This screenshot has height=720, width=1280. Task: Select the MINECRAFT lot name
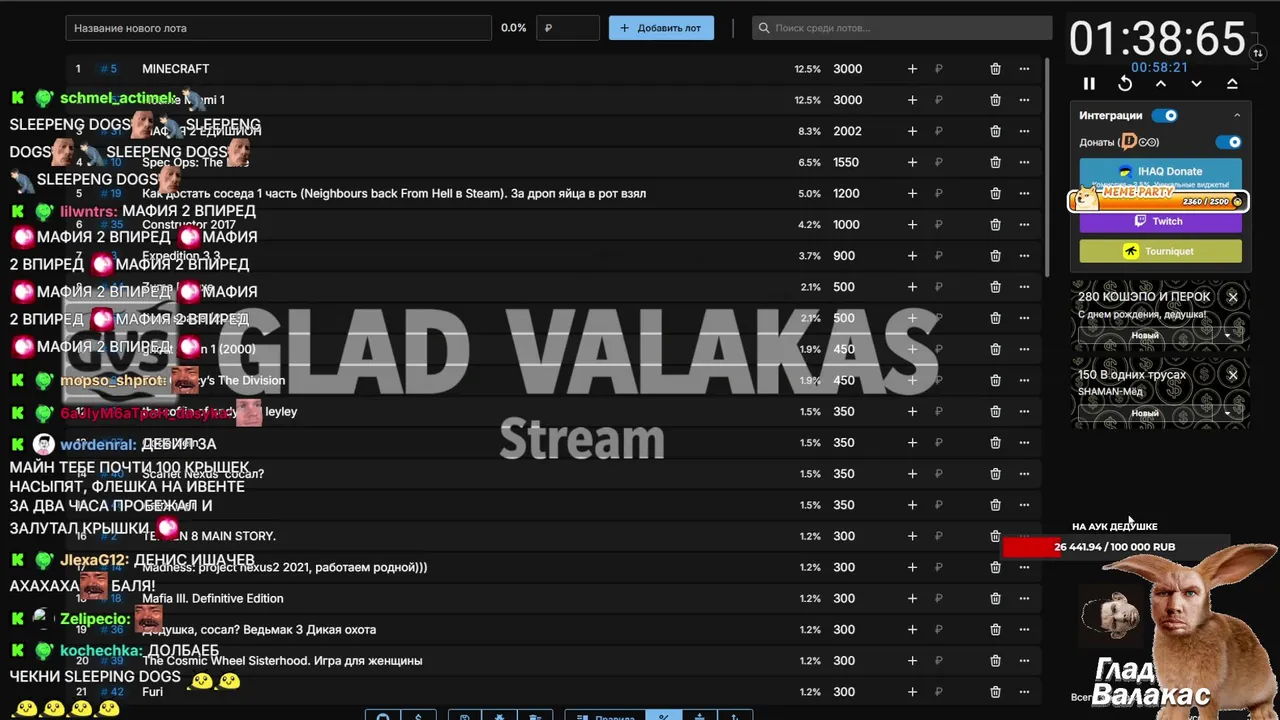[176, 69]
